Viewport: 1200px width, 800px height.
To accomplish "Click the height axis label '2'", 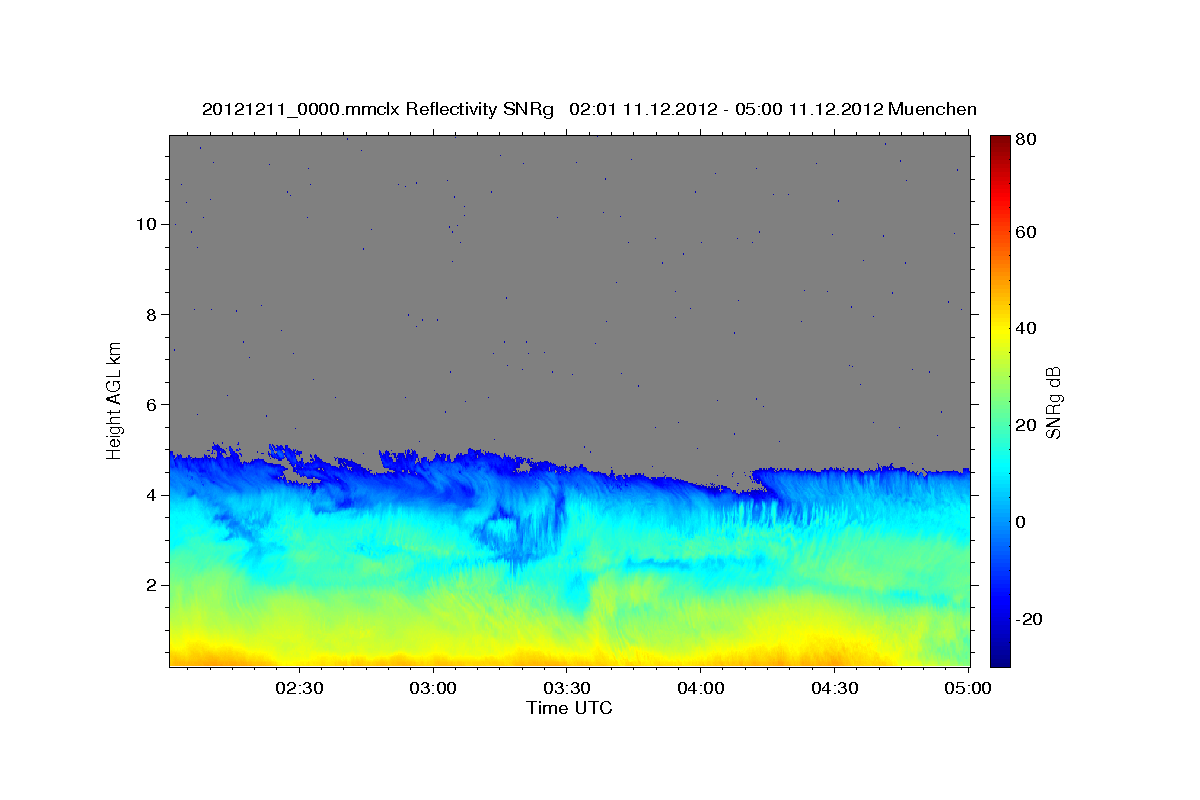I will (152, 585).
